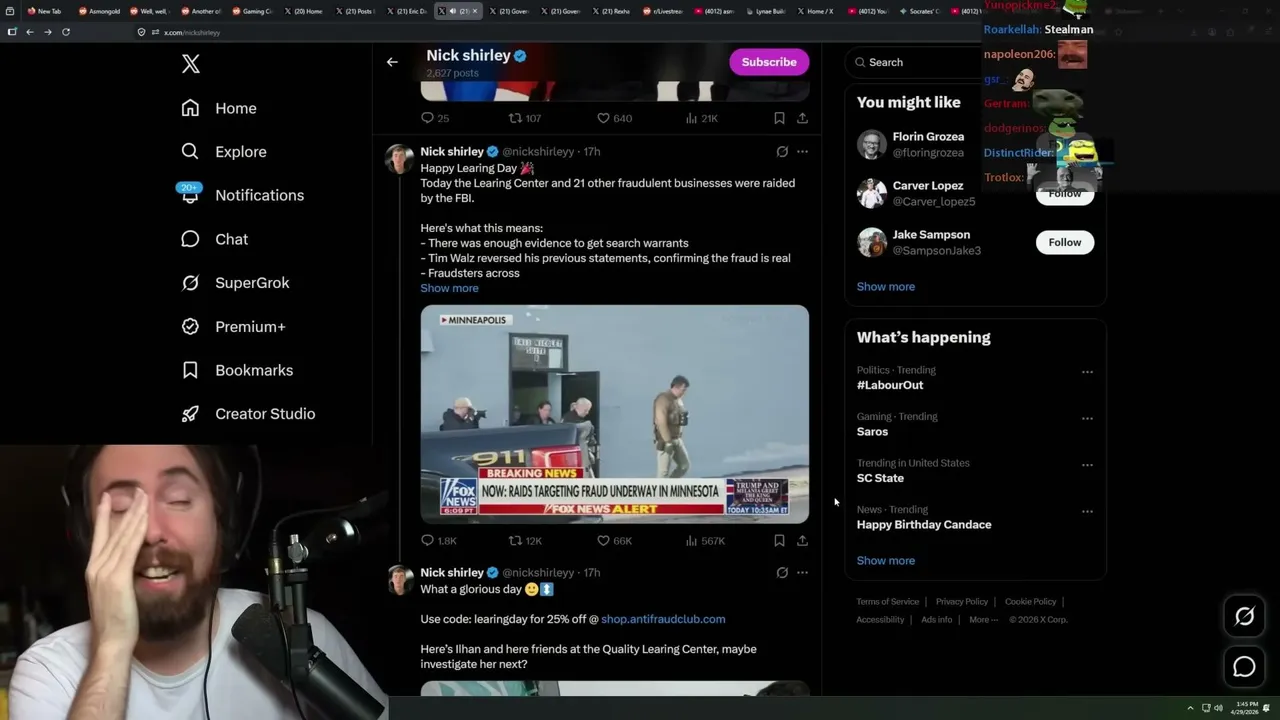1280x720 pixels.
Task: Expand 'Show more' on Happy Learing Day post
Action: (x=449, y=288)
